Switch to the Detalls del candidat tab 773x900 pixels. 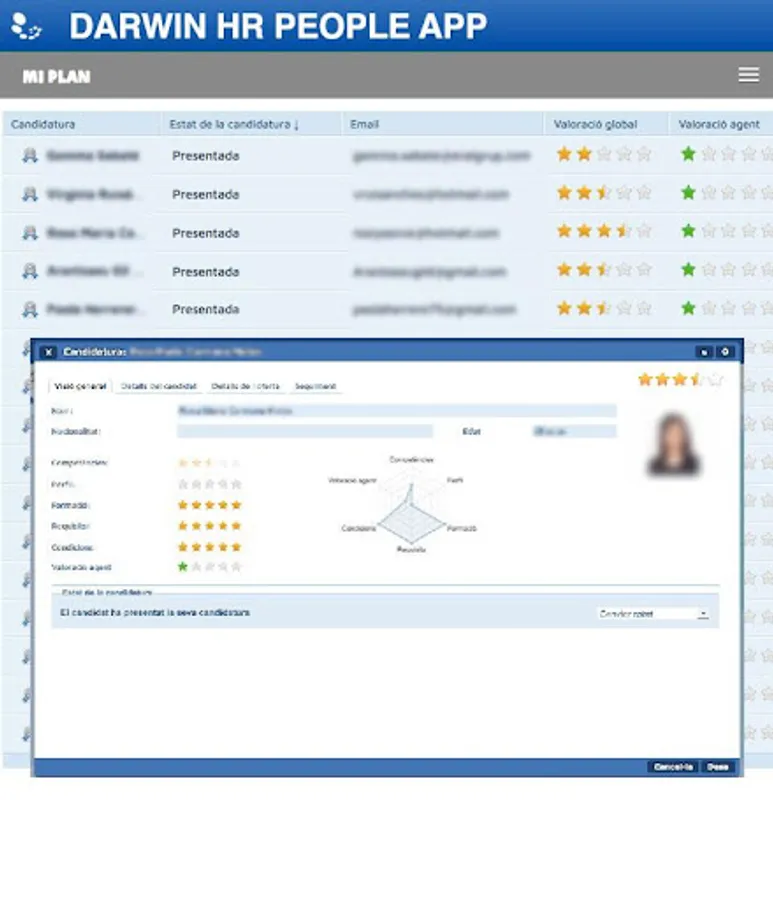coord(158,386)
